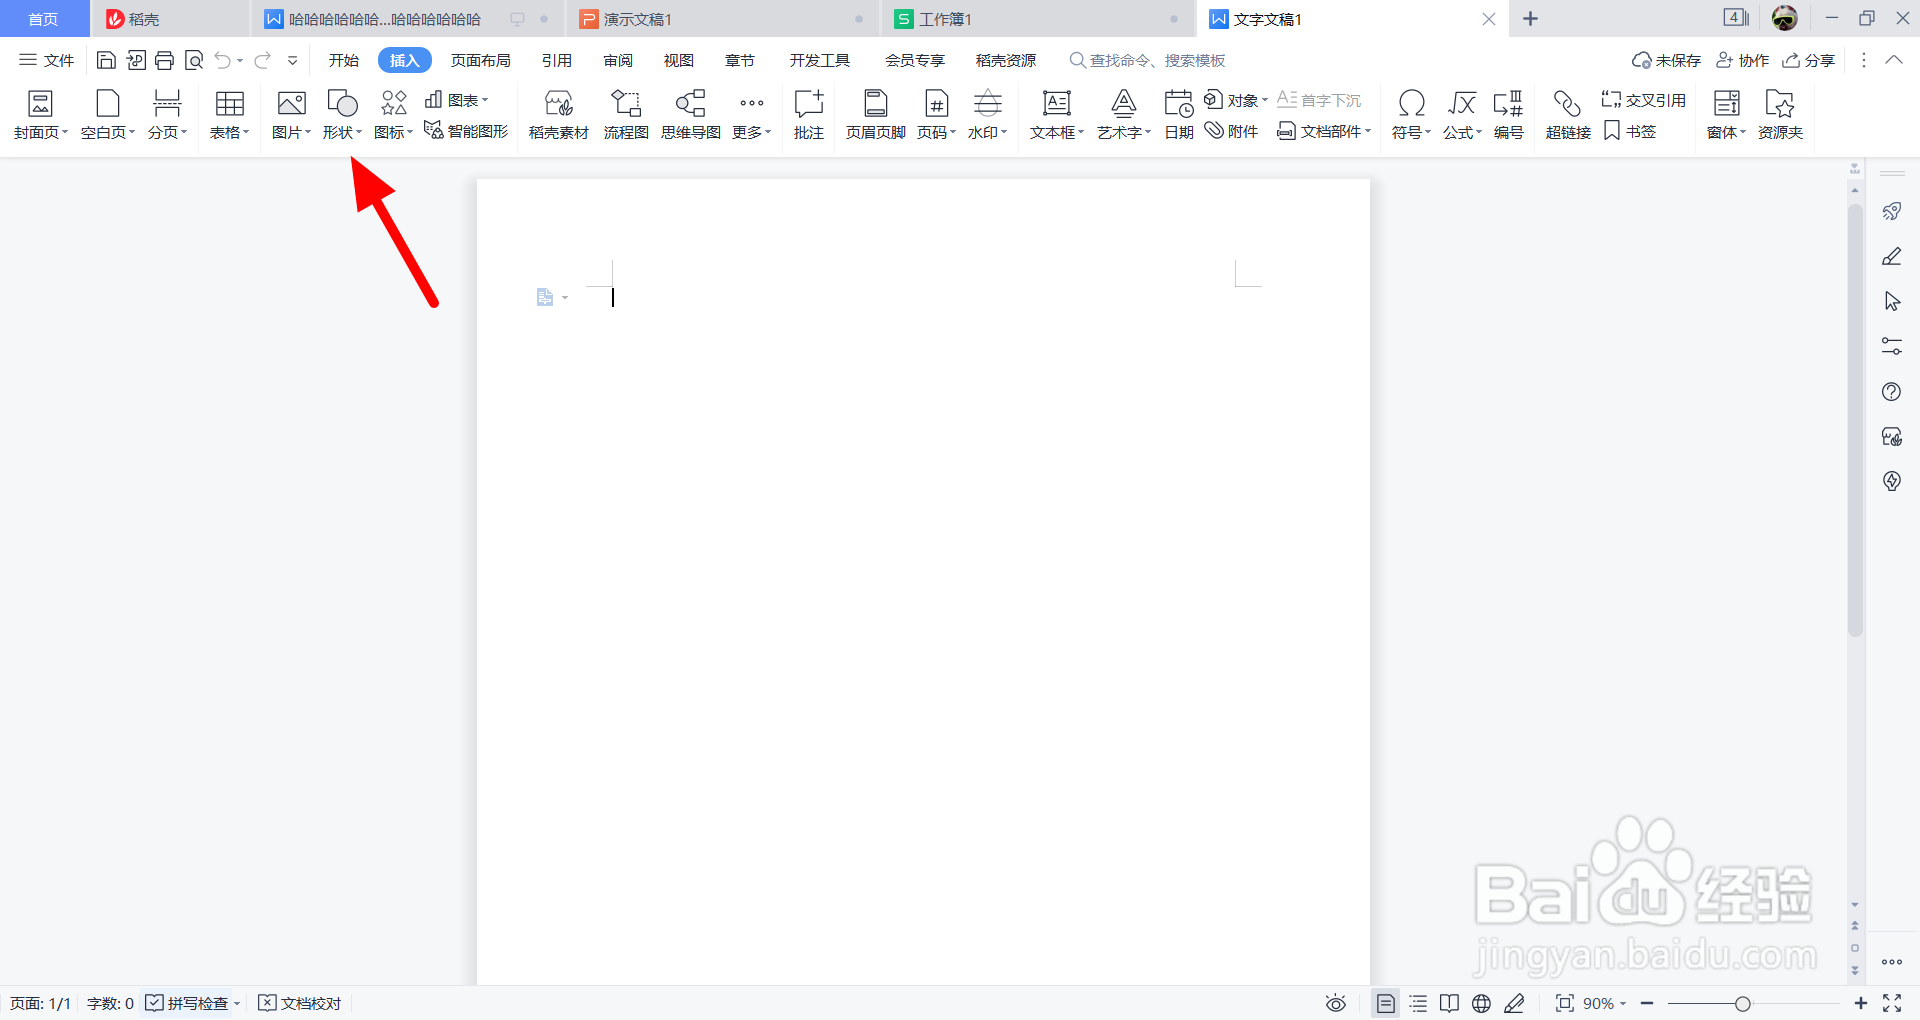Insert an attachment (附件)
Image resolution: width=1920 pixels, height=1020 pixels.
tap(1231, 131)
